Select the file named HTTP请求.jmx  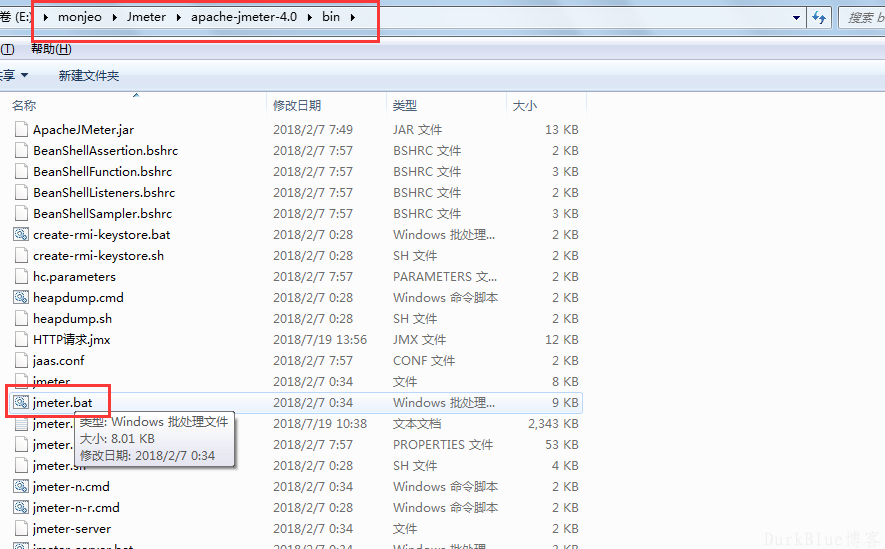coord(72,340)
